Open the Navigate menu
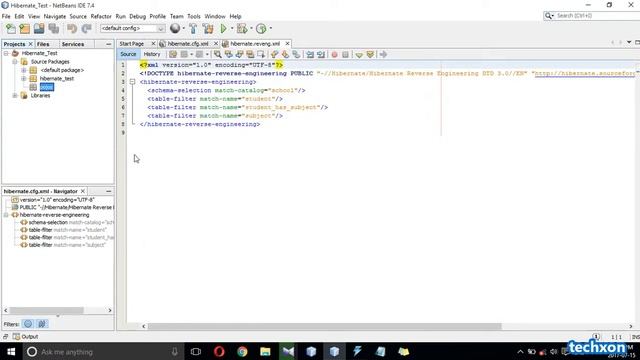Viewport: 640px width, 360px height. (x=55, y=16)
